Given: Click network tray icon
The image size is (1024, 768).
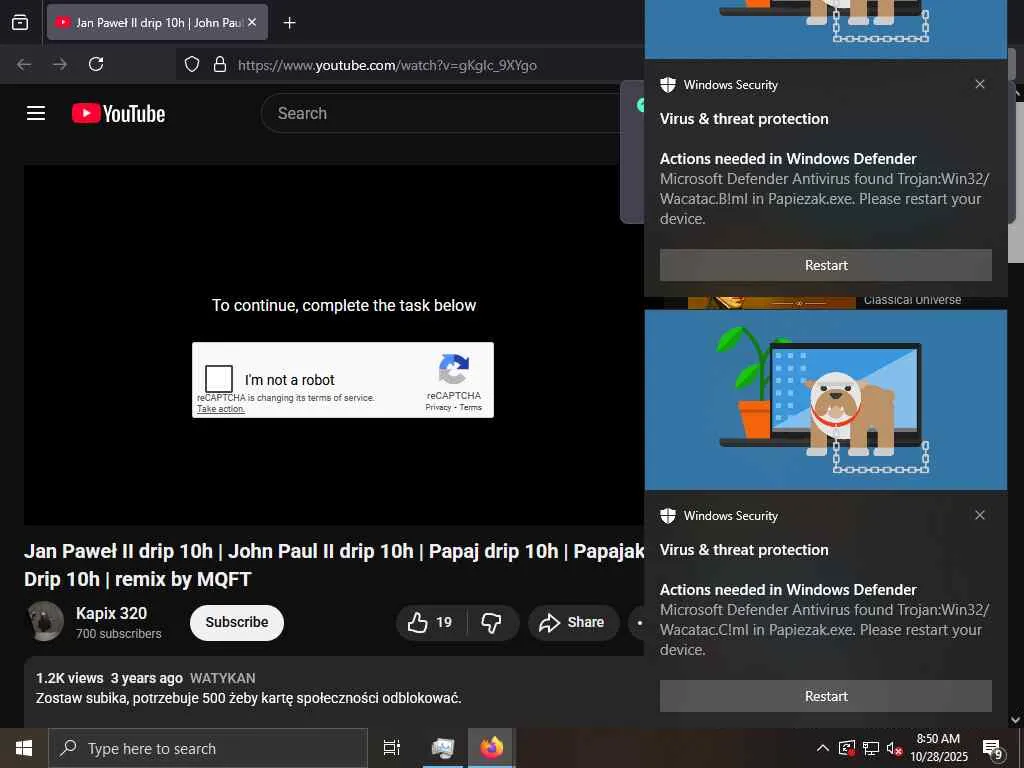Looking at the screenshot, I should [871, 748].
